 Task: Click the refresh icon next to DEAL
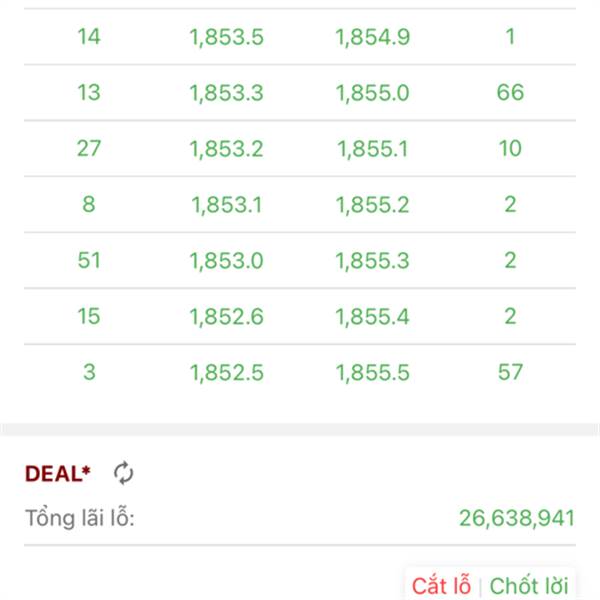pyautogui.click(x=123, y=472)
